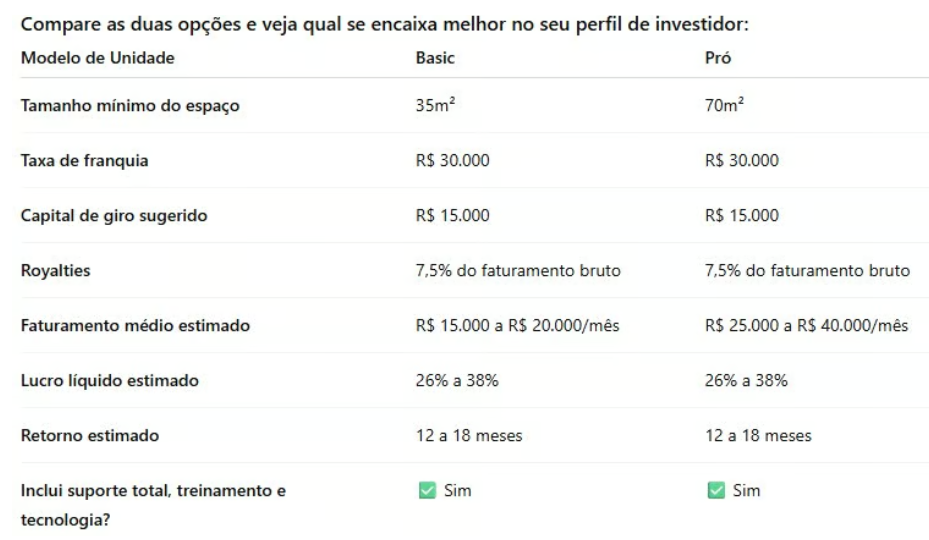Select the Royalties row label

[56, 271]
